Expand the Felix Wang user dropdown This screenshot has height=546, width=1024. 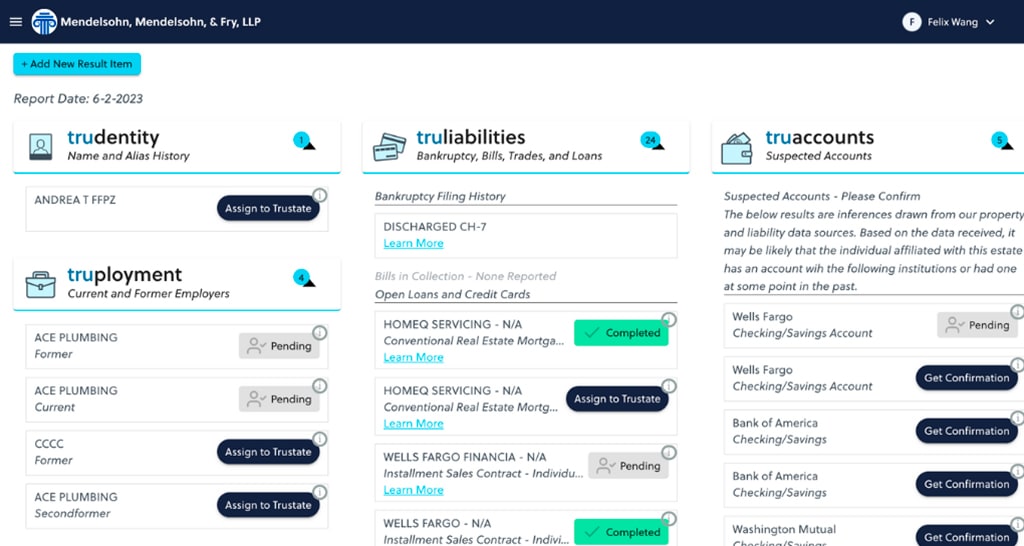pos(990,22)
